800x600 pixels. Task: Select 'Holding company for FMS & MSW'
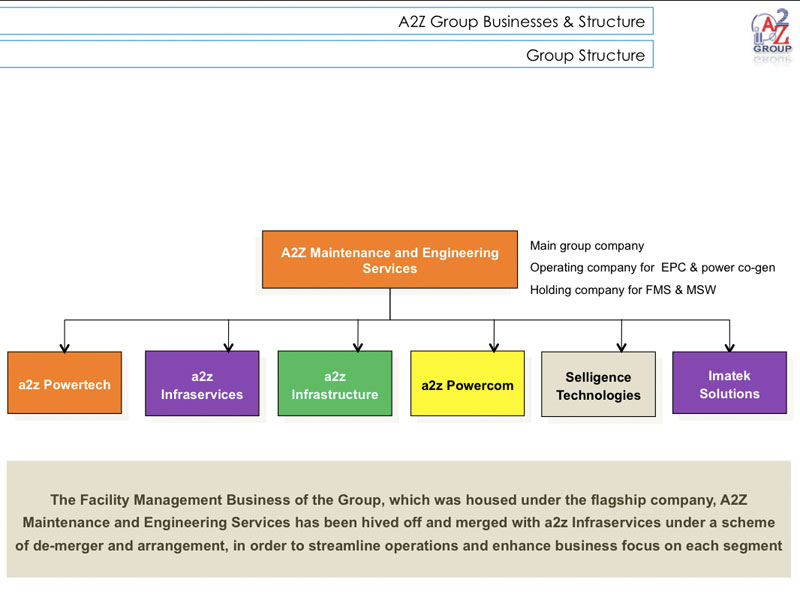coord(623,290)
